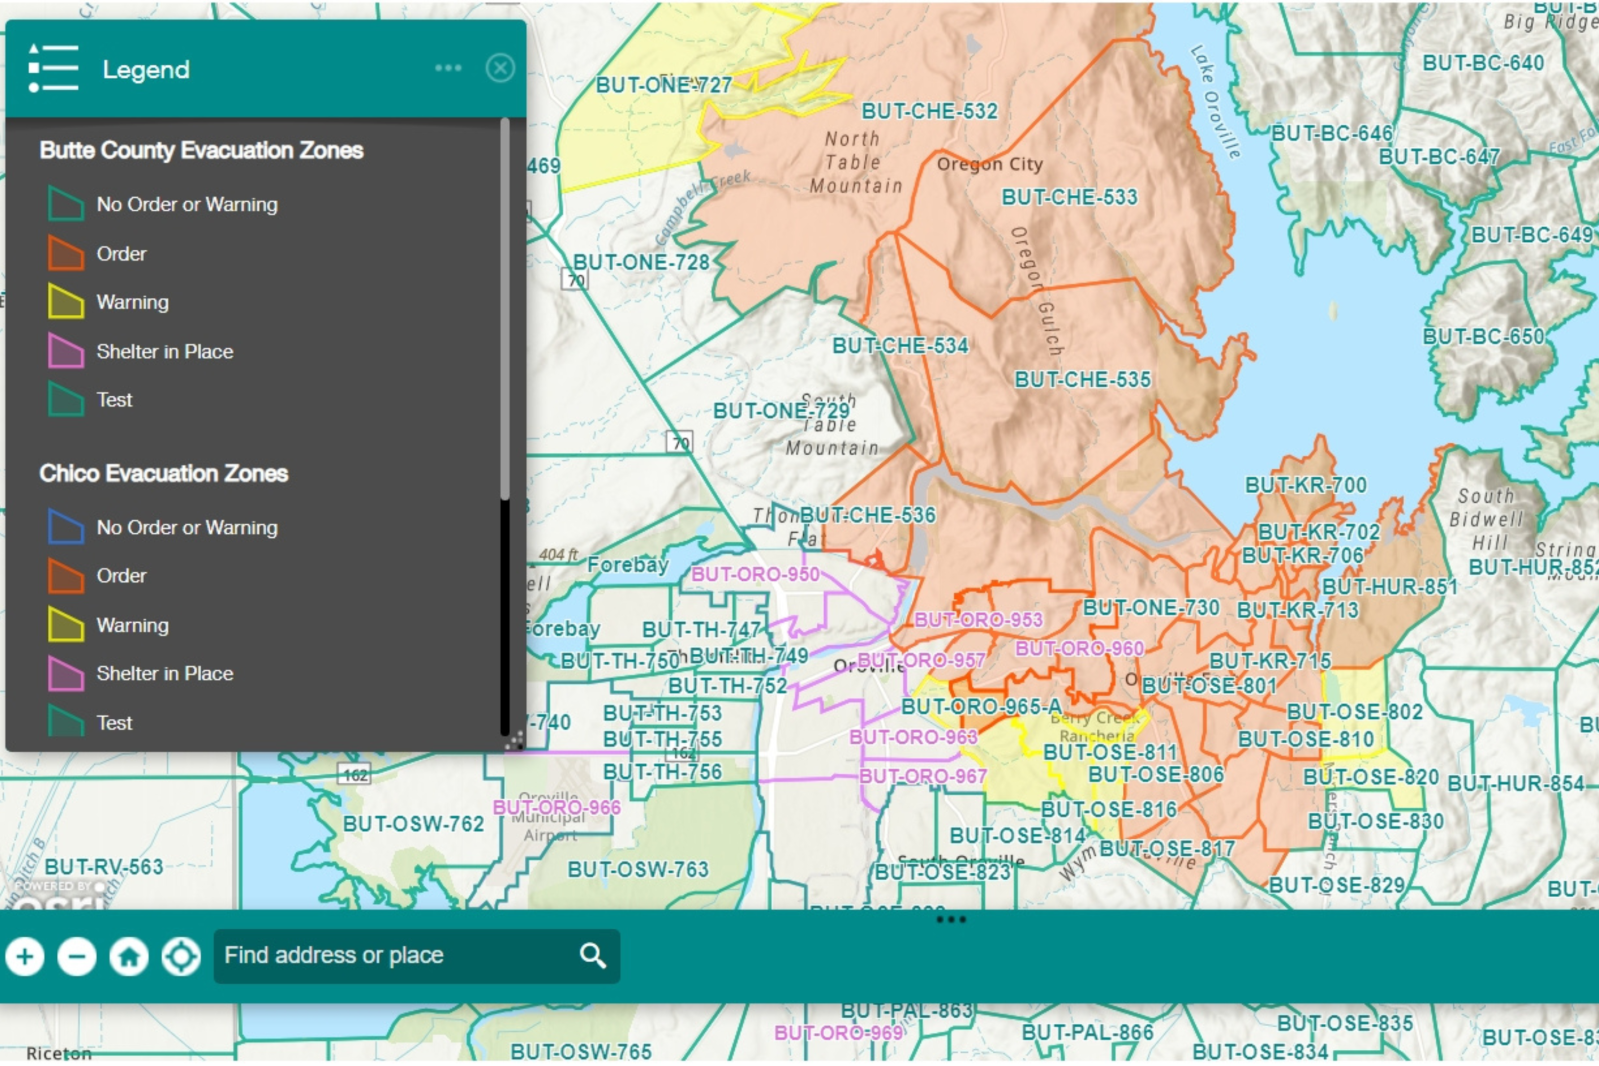Click the zoom in plus button
The width and height of the screenshot is (1599, 1066).
[x=25, y=957]
